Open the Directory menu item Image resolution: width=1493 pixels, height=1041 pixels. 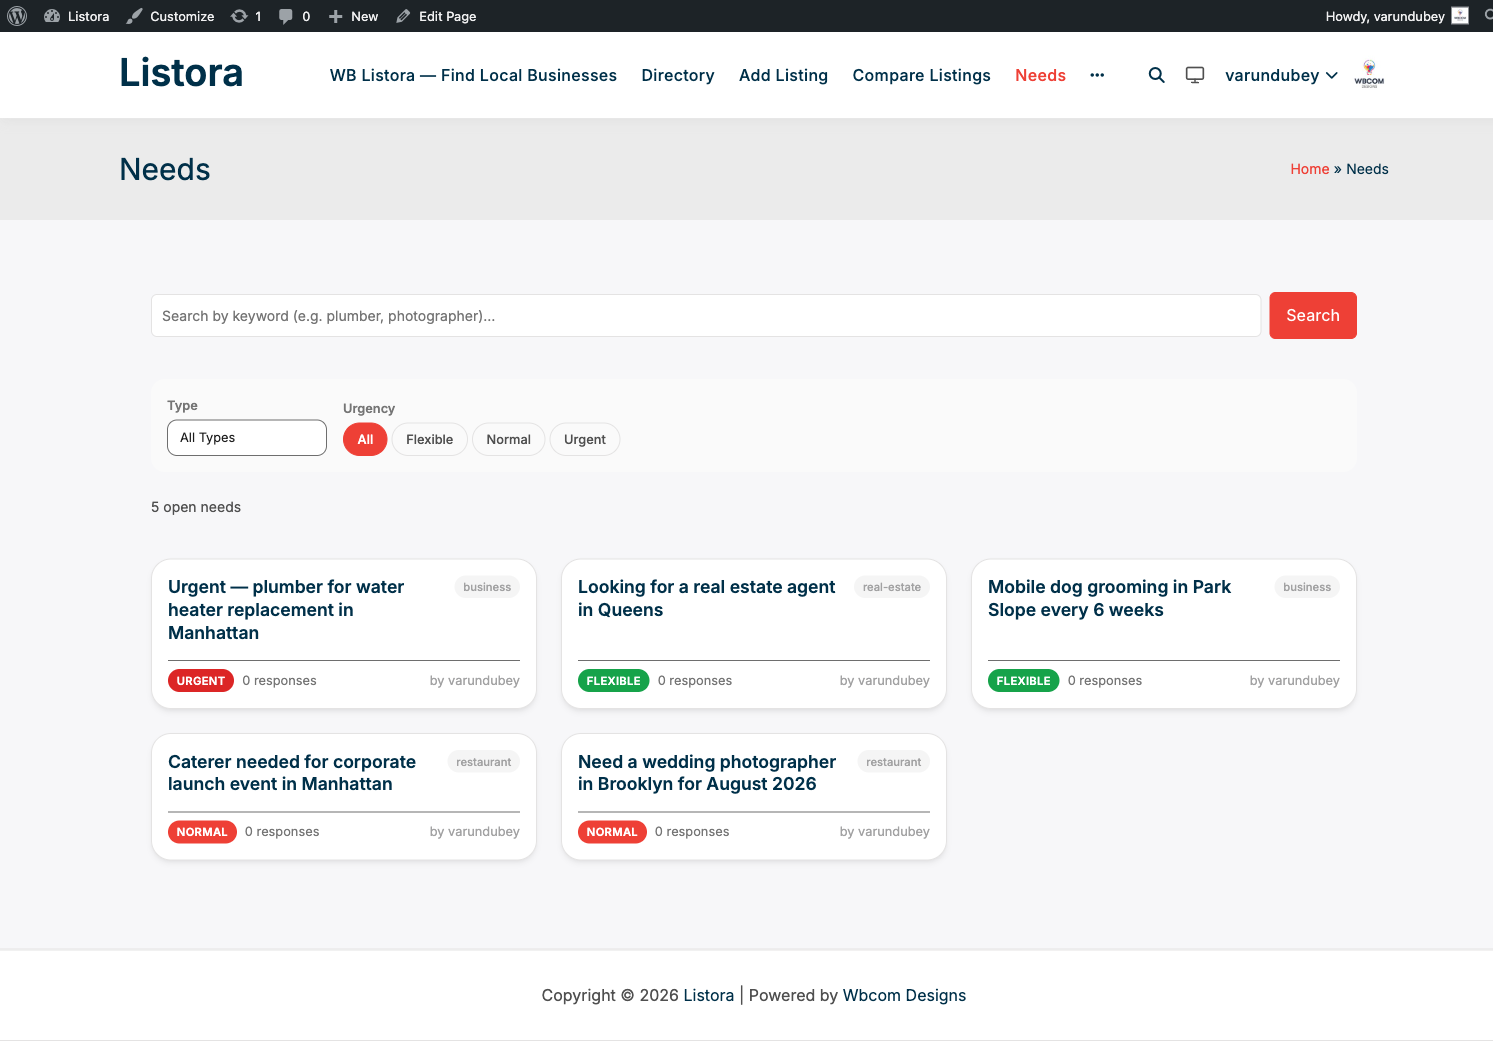point(678,75)
